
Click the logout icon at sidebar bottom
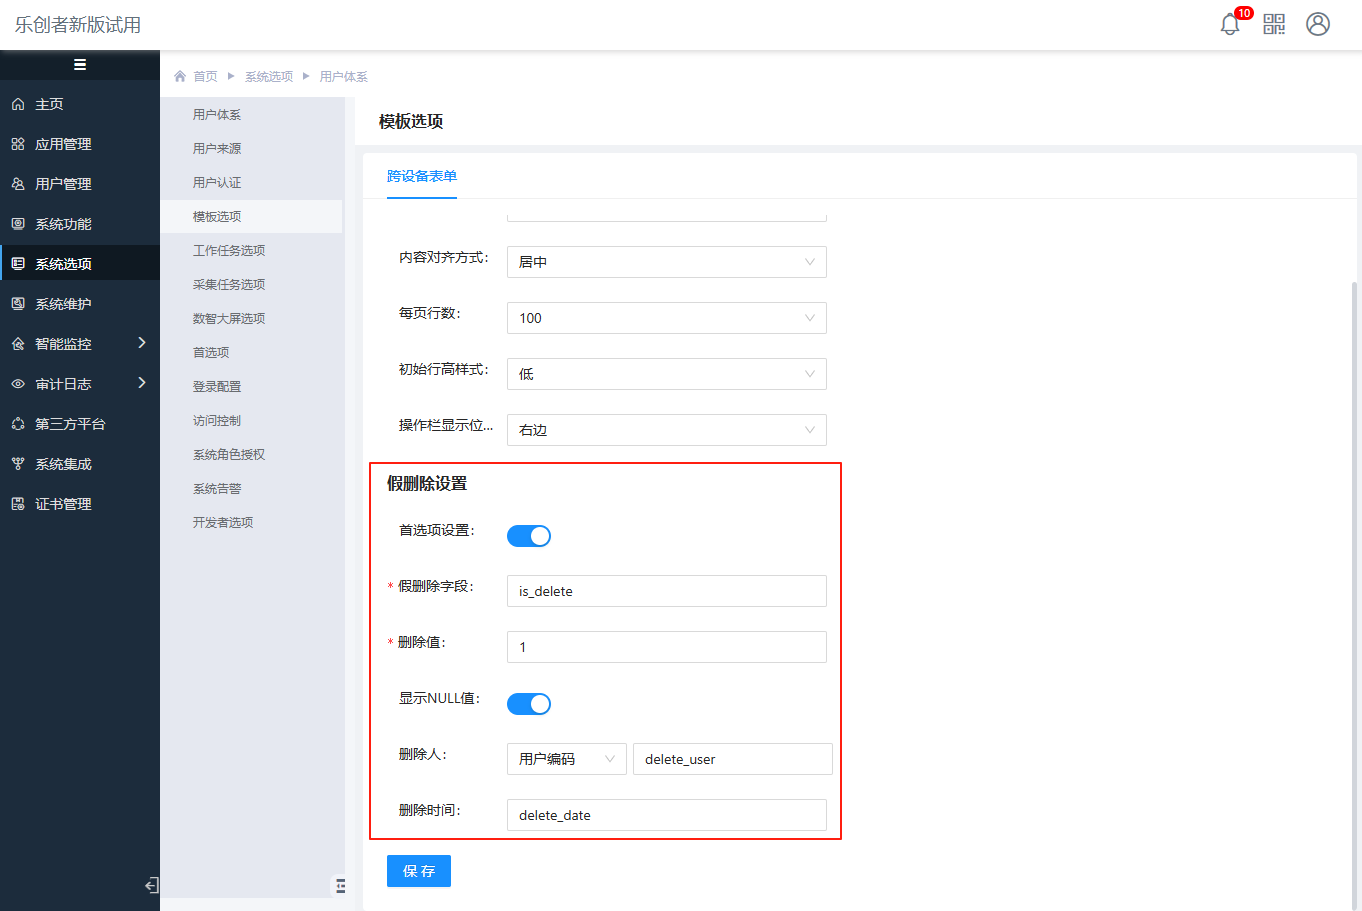(151, 885)
